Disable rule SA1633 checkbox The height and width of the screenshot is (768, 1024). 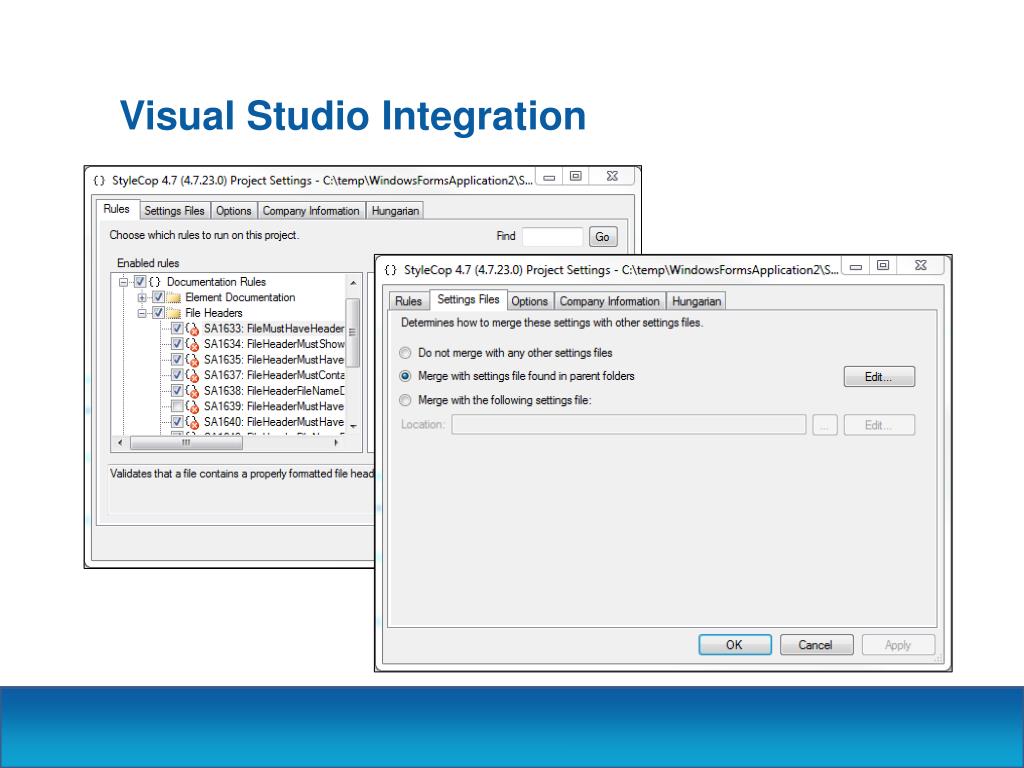coord(177,328)
